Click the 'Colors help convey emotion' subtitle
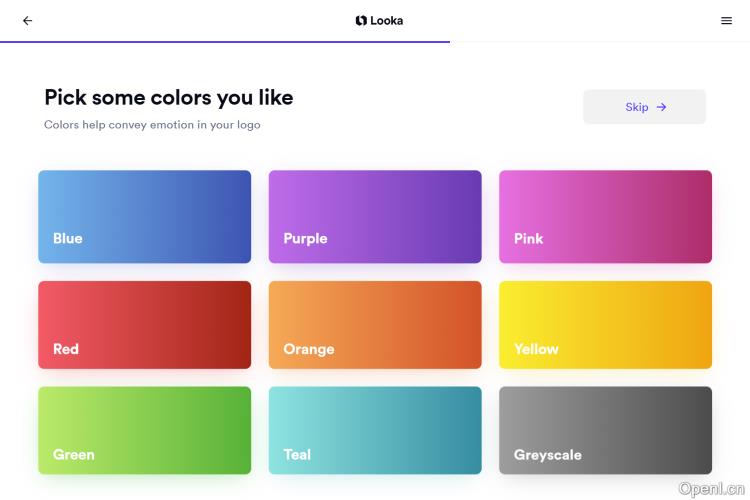The width and height of the screenshot is (750, 500). [x=152, y=125]
